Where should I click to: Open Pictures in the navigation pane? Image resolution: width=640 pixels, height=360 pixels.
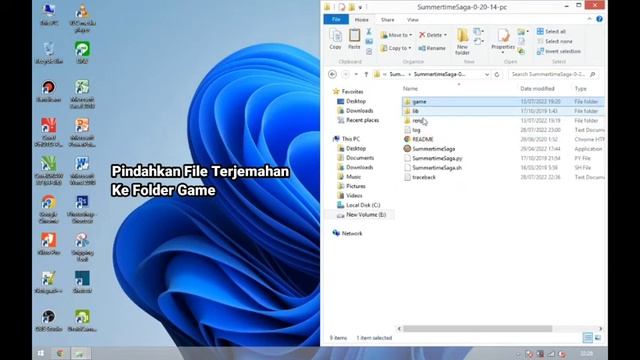[x=351, y=186]
